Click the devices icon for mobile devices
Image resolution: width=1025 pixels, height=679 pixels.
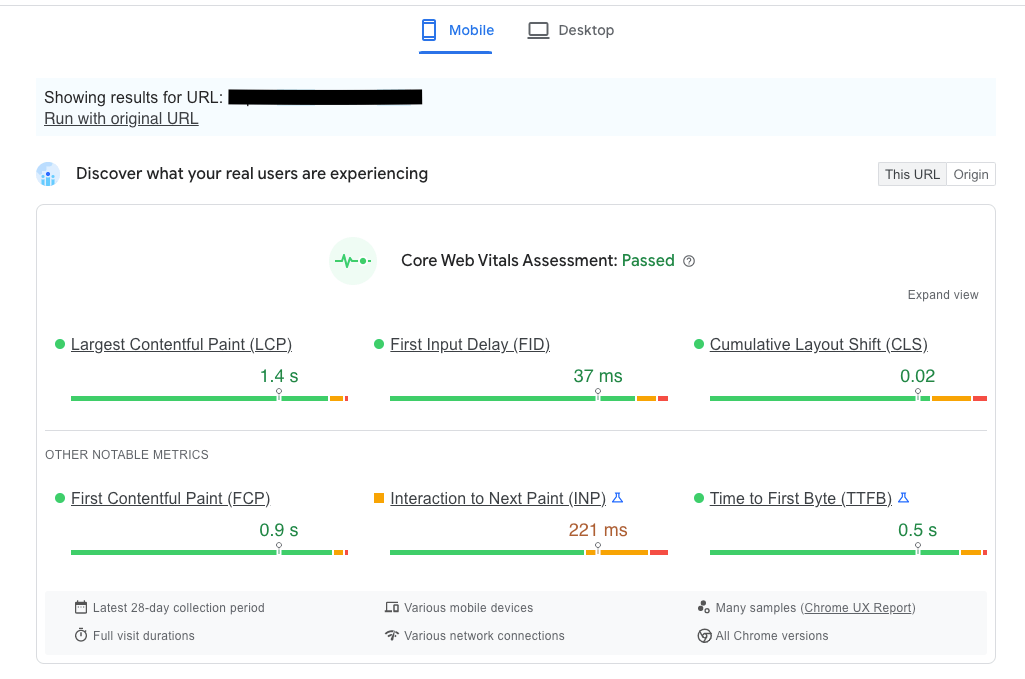(392, 607)
